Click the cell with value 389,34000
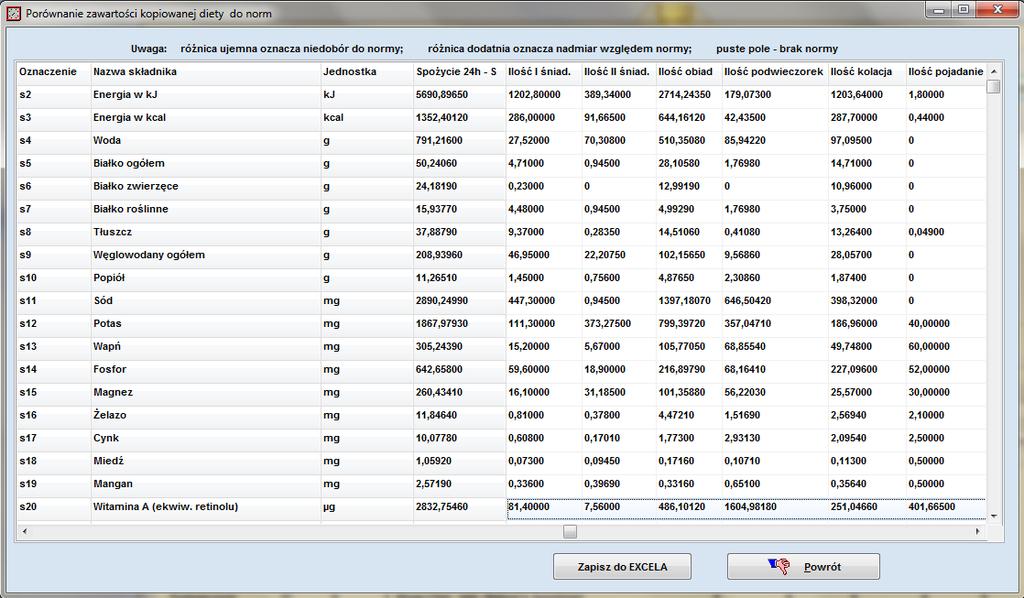 619,95
